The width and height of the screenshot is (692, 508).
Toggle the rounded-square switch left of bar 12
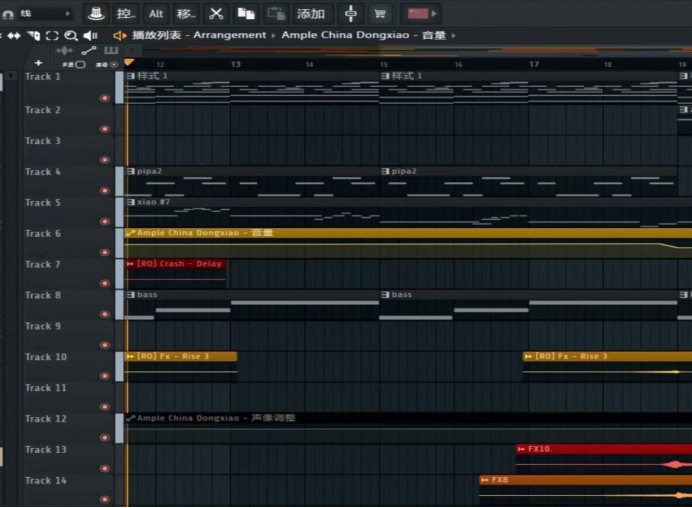(x=80, y=65)
